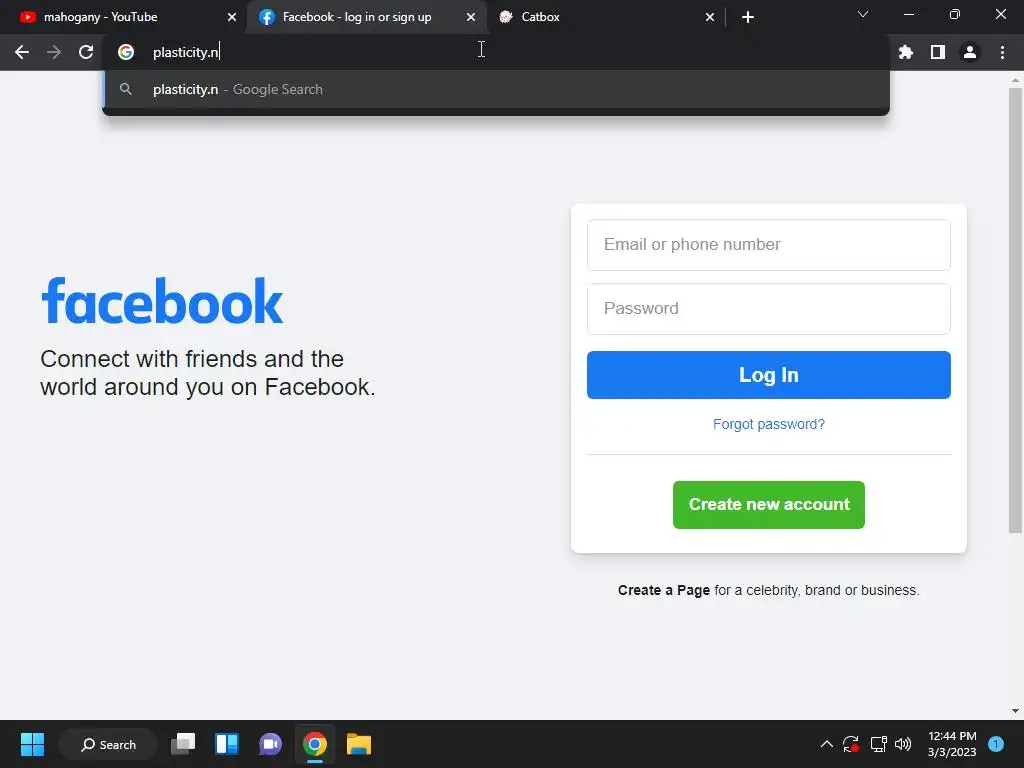Click the browser forward arrow

[x=54, y=52]
